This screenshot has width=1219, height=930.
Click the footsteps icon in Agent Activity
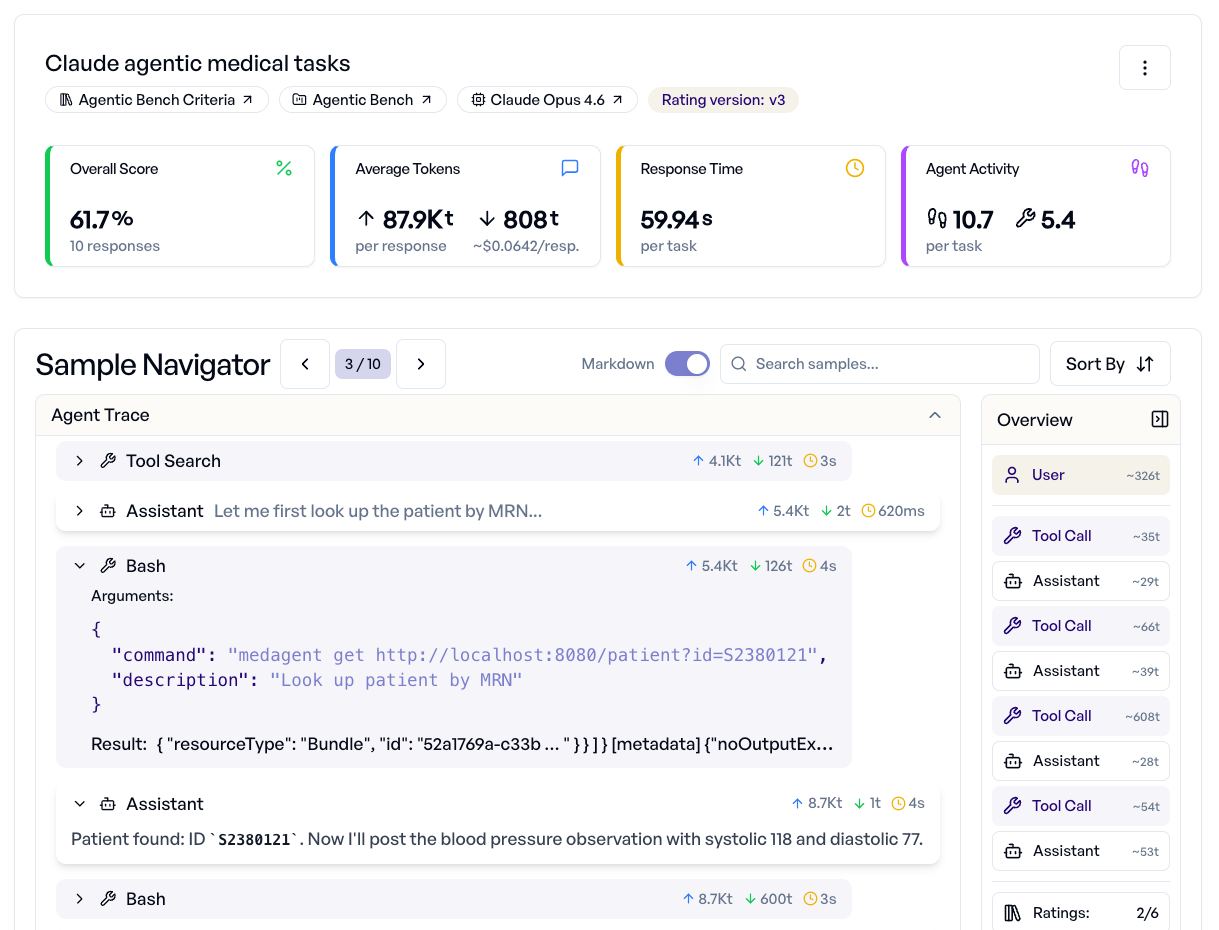1139,169
